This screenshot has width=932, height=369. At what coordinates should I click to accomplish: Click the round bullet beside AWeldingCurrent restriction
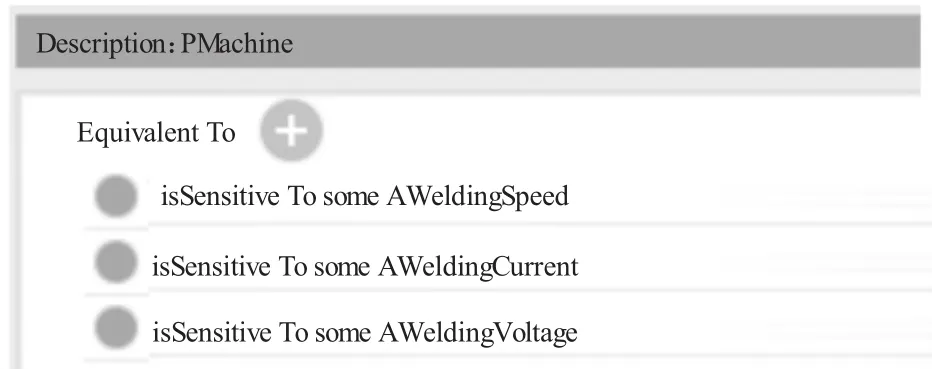pos(116,261)
